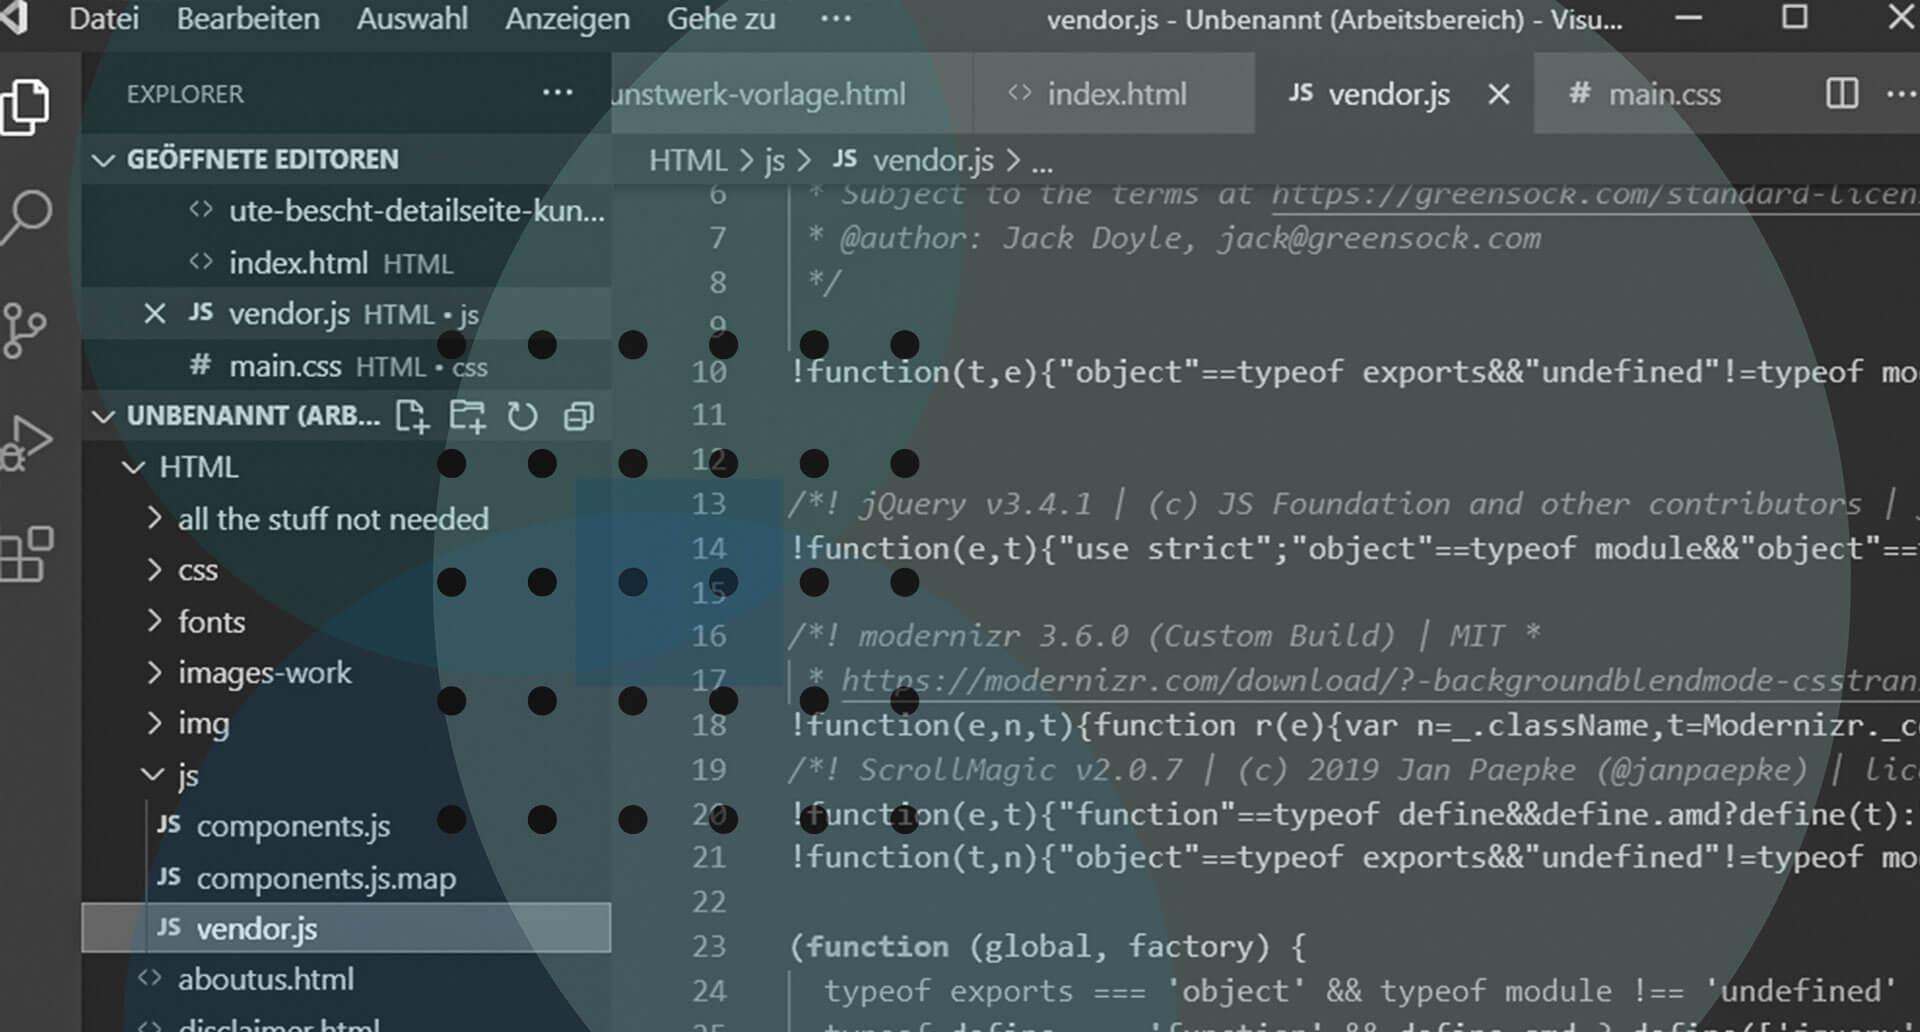Screen dimensions: 1920x1032
Task: Click the modernizr 3.6.0 Custom Build comment
Action: tap(1165, 636)
